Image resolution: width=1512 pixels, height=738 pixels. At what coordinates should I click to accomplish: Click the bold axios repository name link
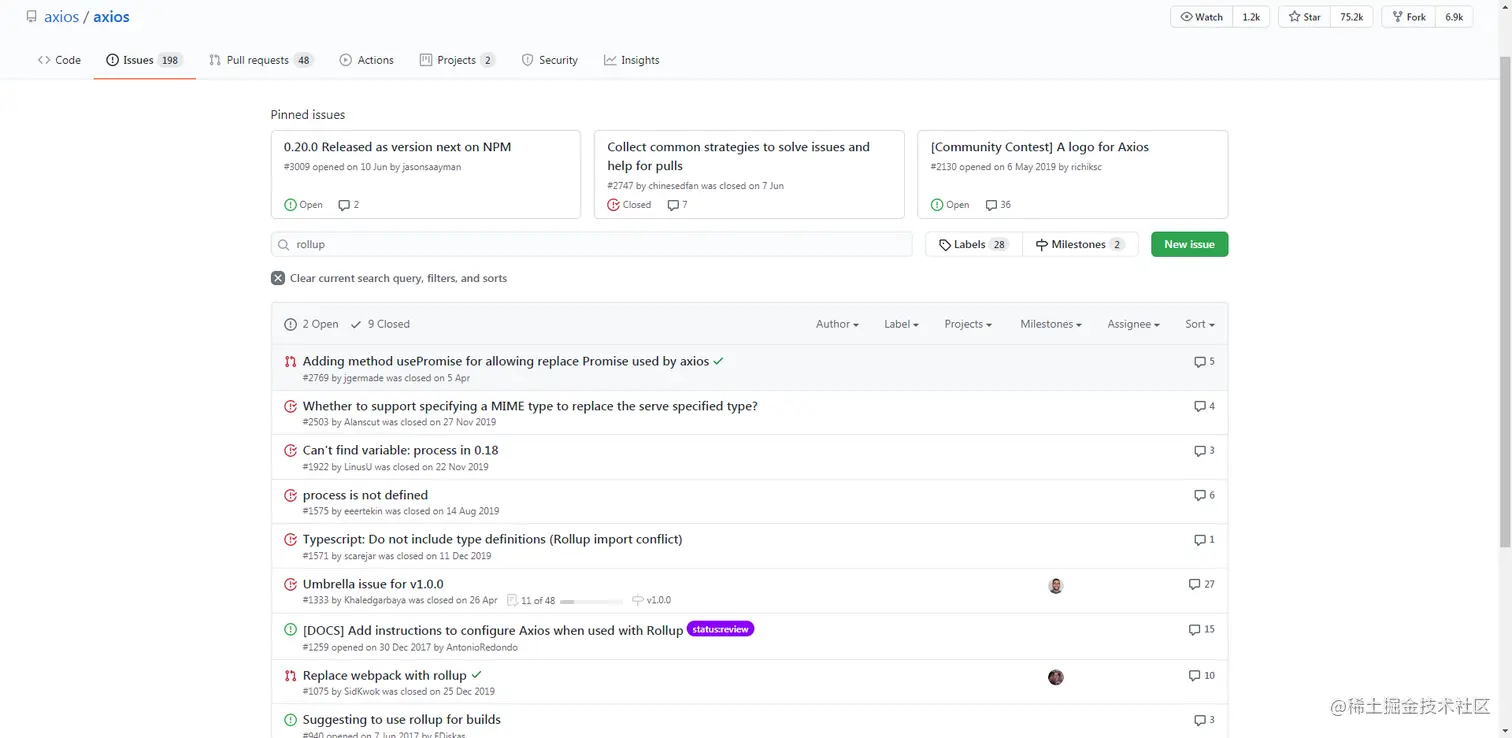point(111,17)
